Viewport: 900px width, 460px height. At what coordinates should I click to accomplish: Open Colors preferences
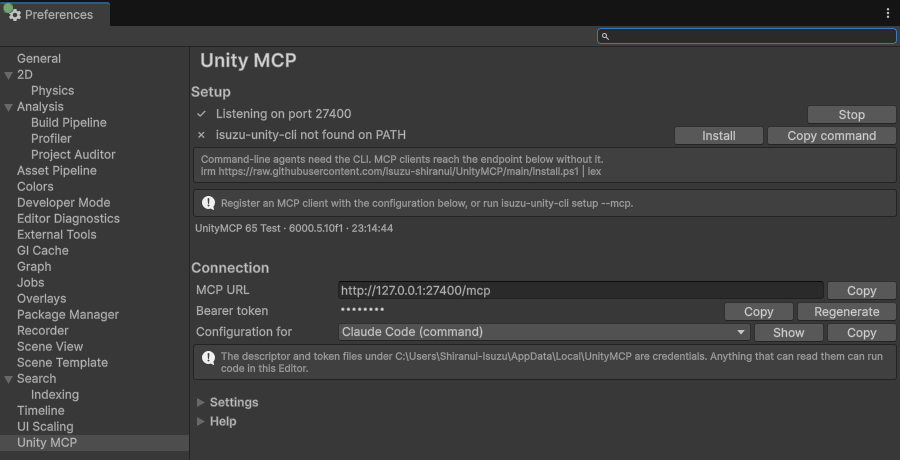pos(35,187)
